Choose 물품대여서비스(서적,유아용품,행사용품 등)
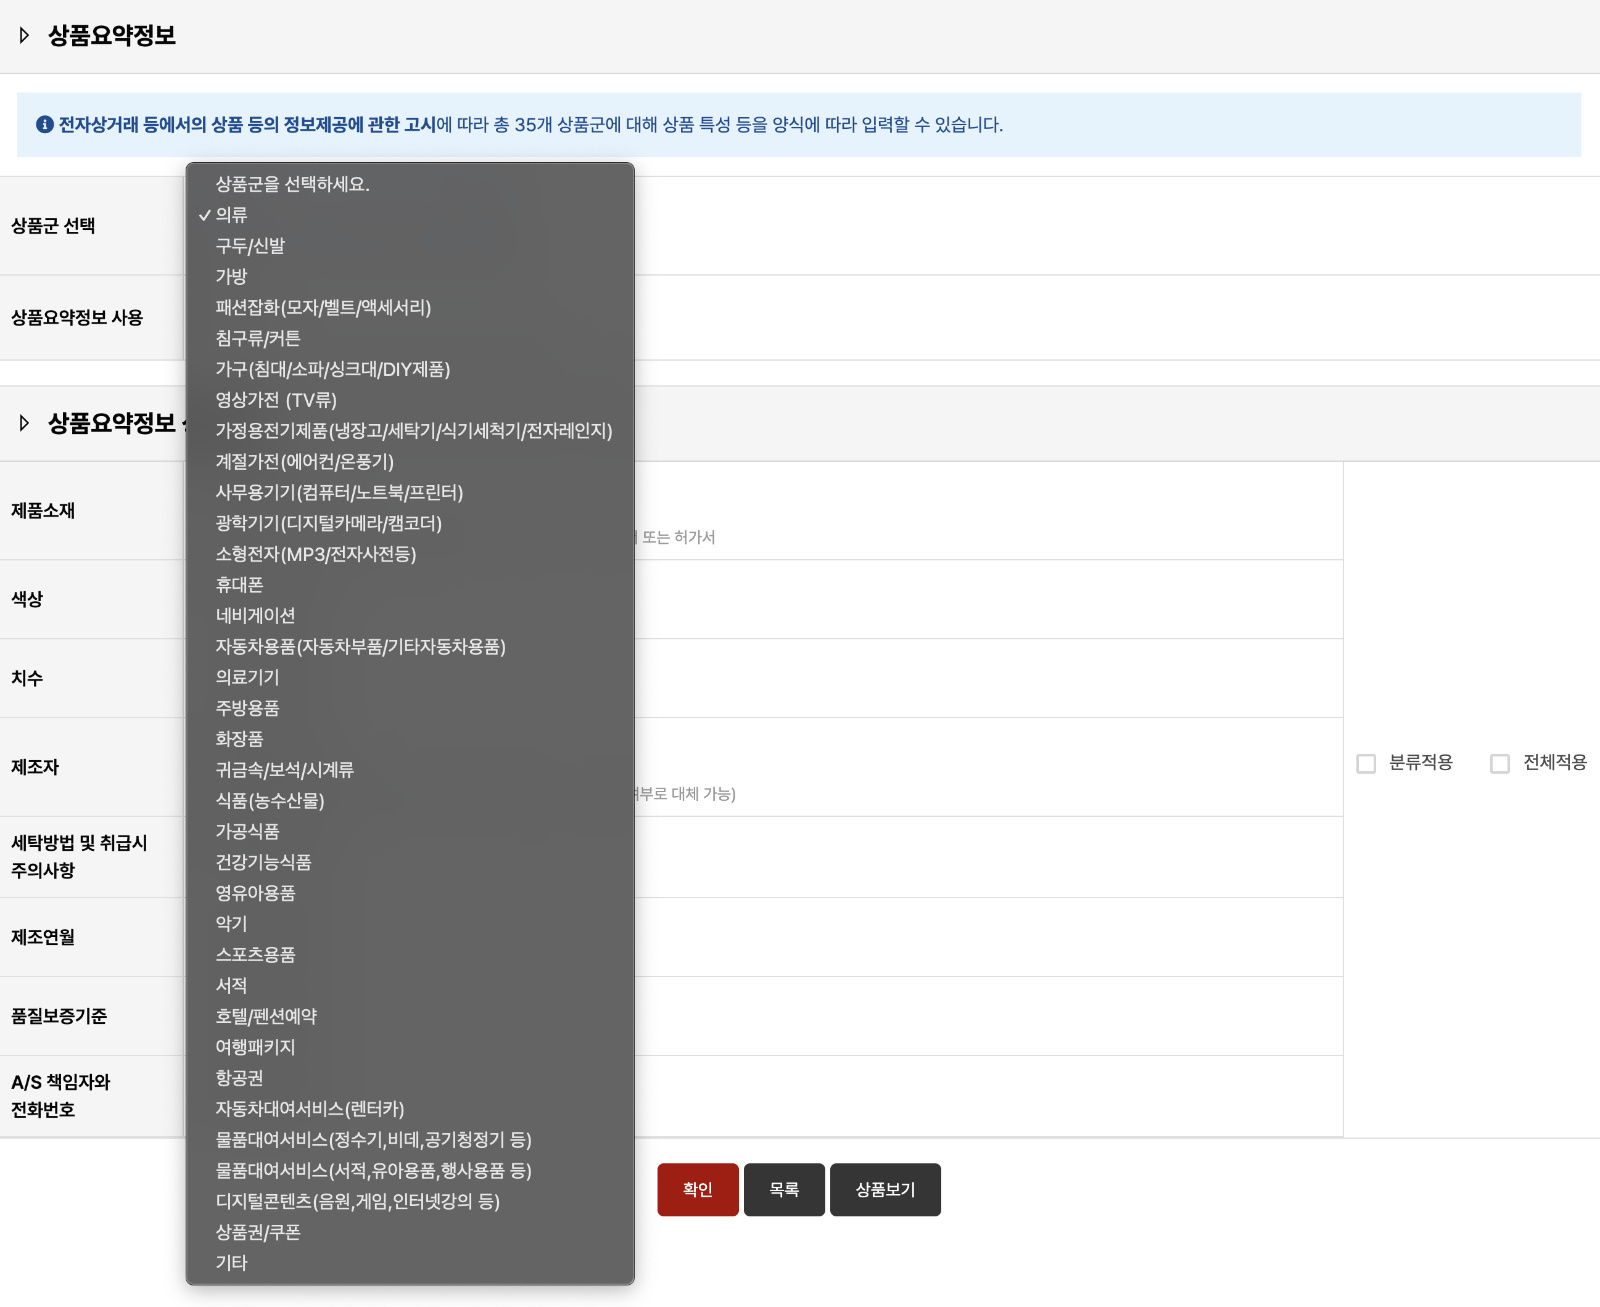1600x1307 pixels. coord(410,1171)
